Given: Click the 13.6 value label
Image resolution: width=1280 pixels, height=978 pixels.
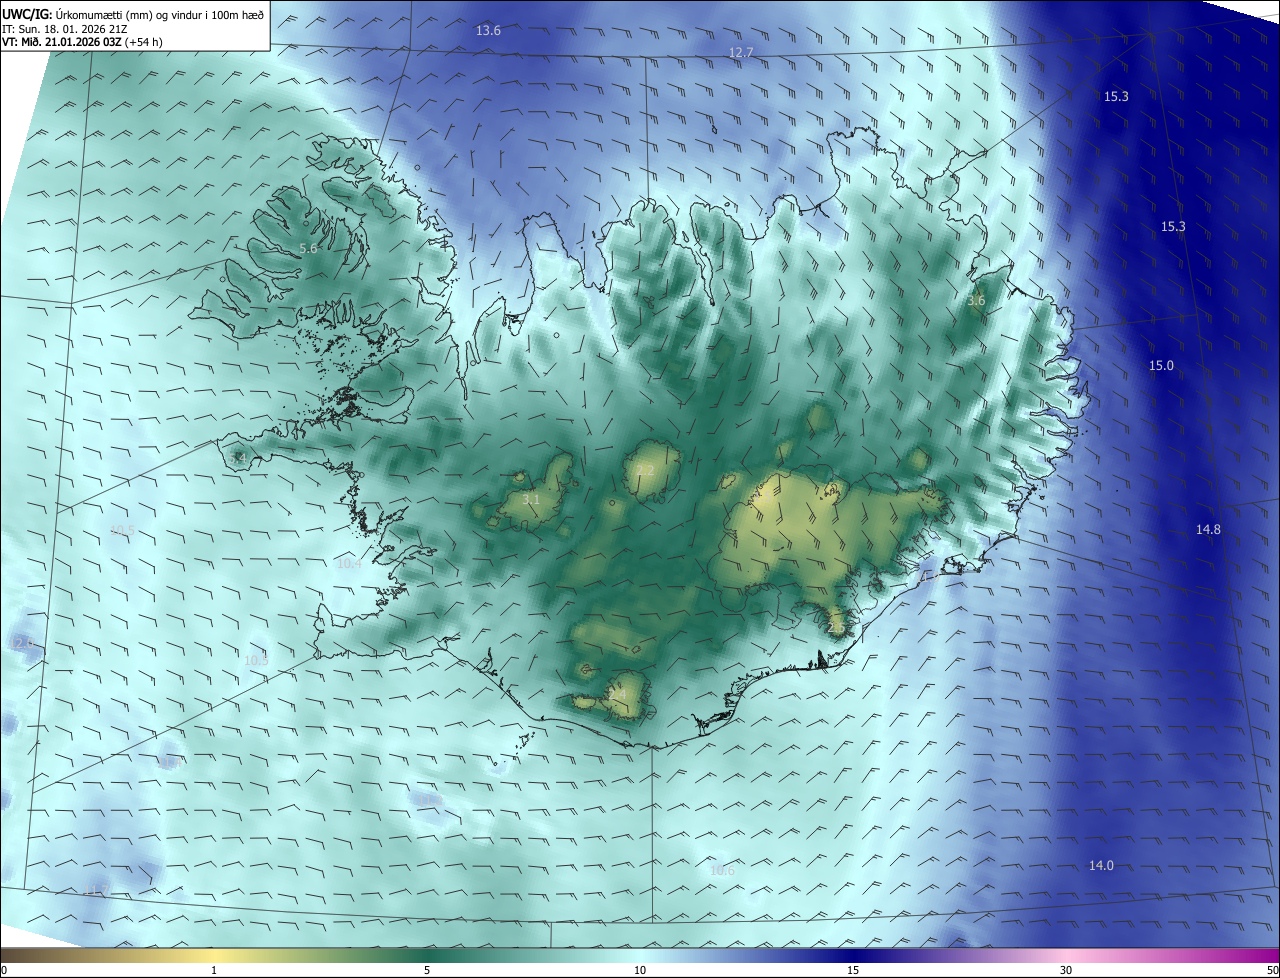Looking at the screenshot, I should tap(488, 31).
